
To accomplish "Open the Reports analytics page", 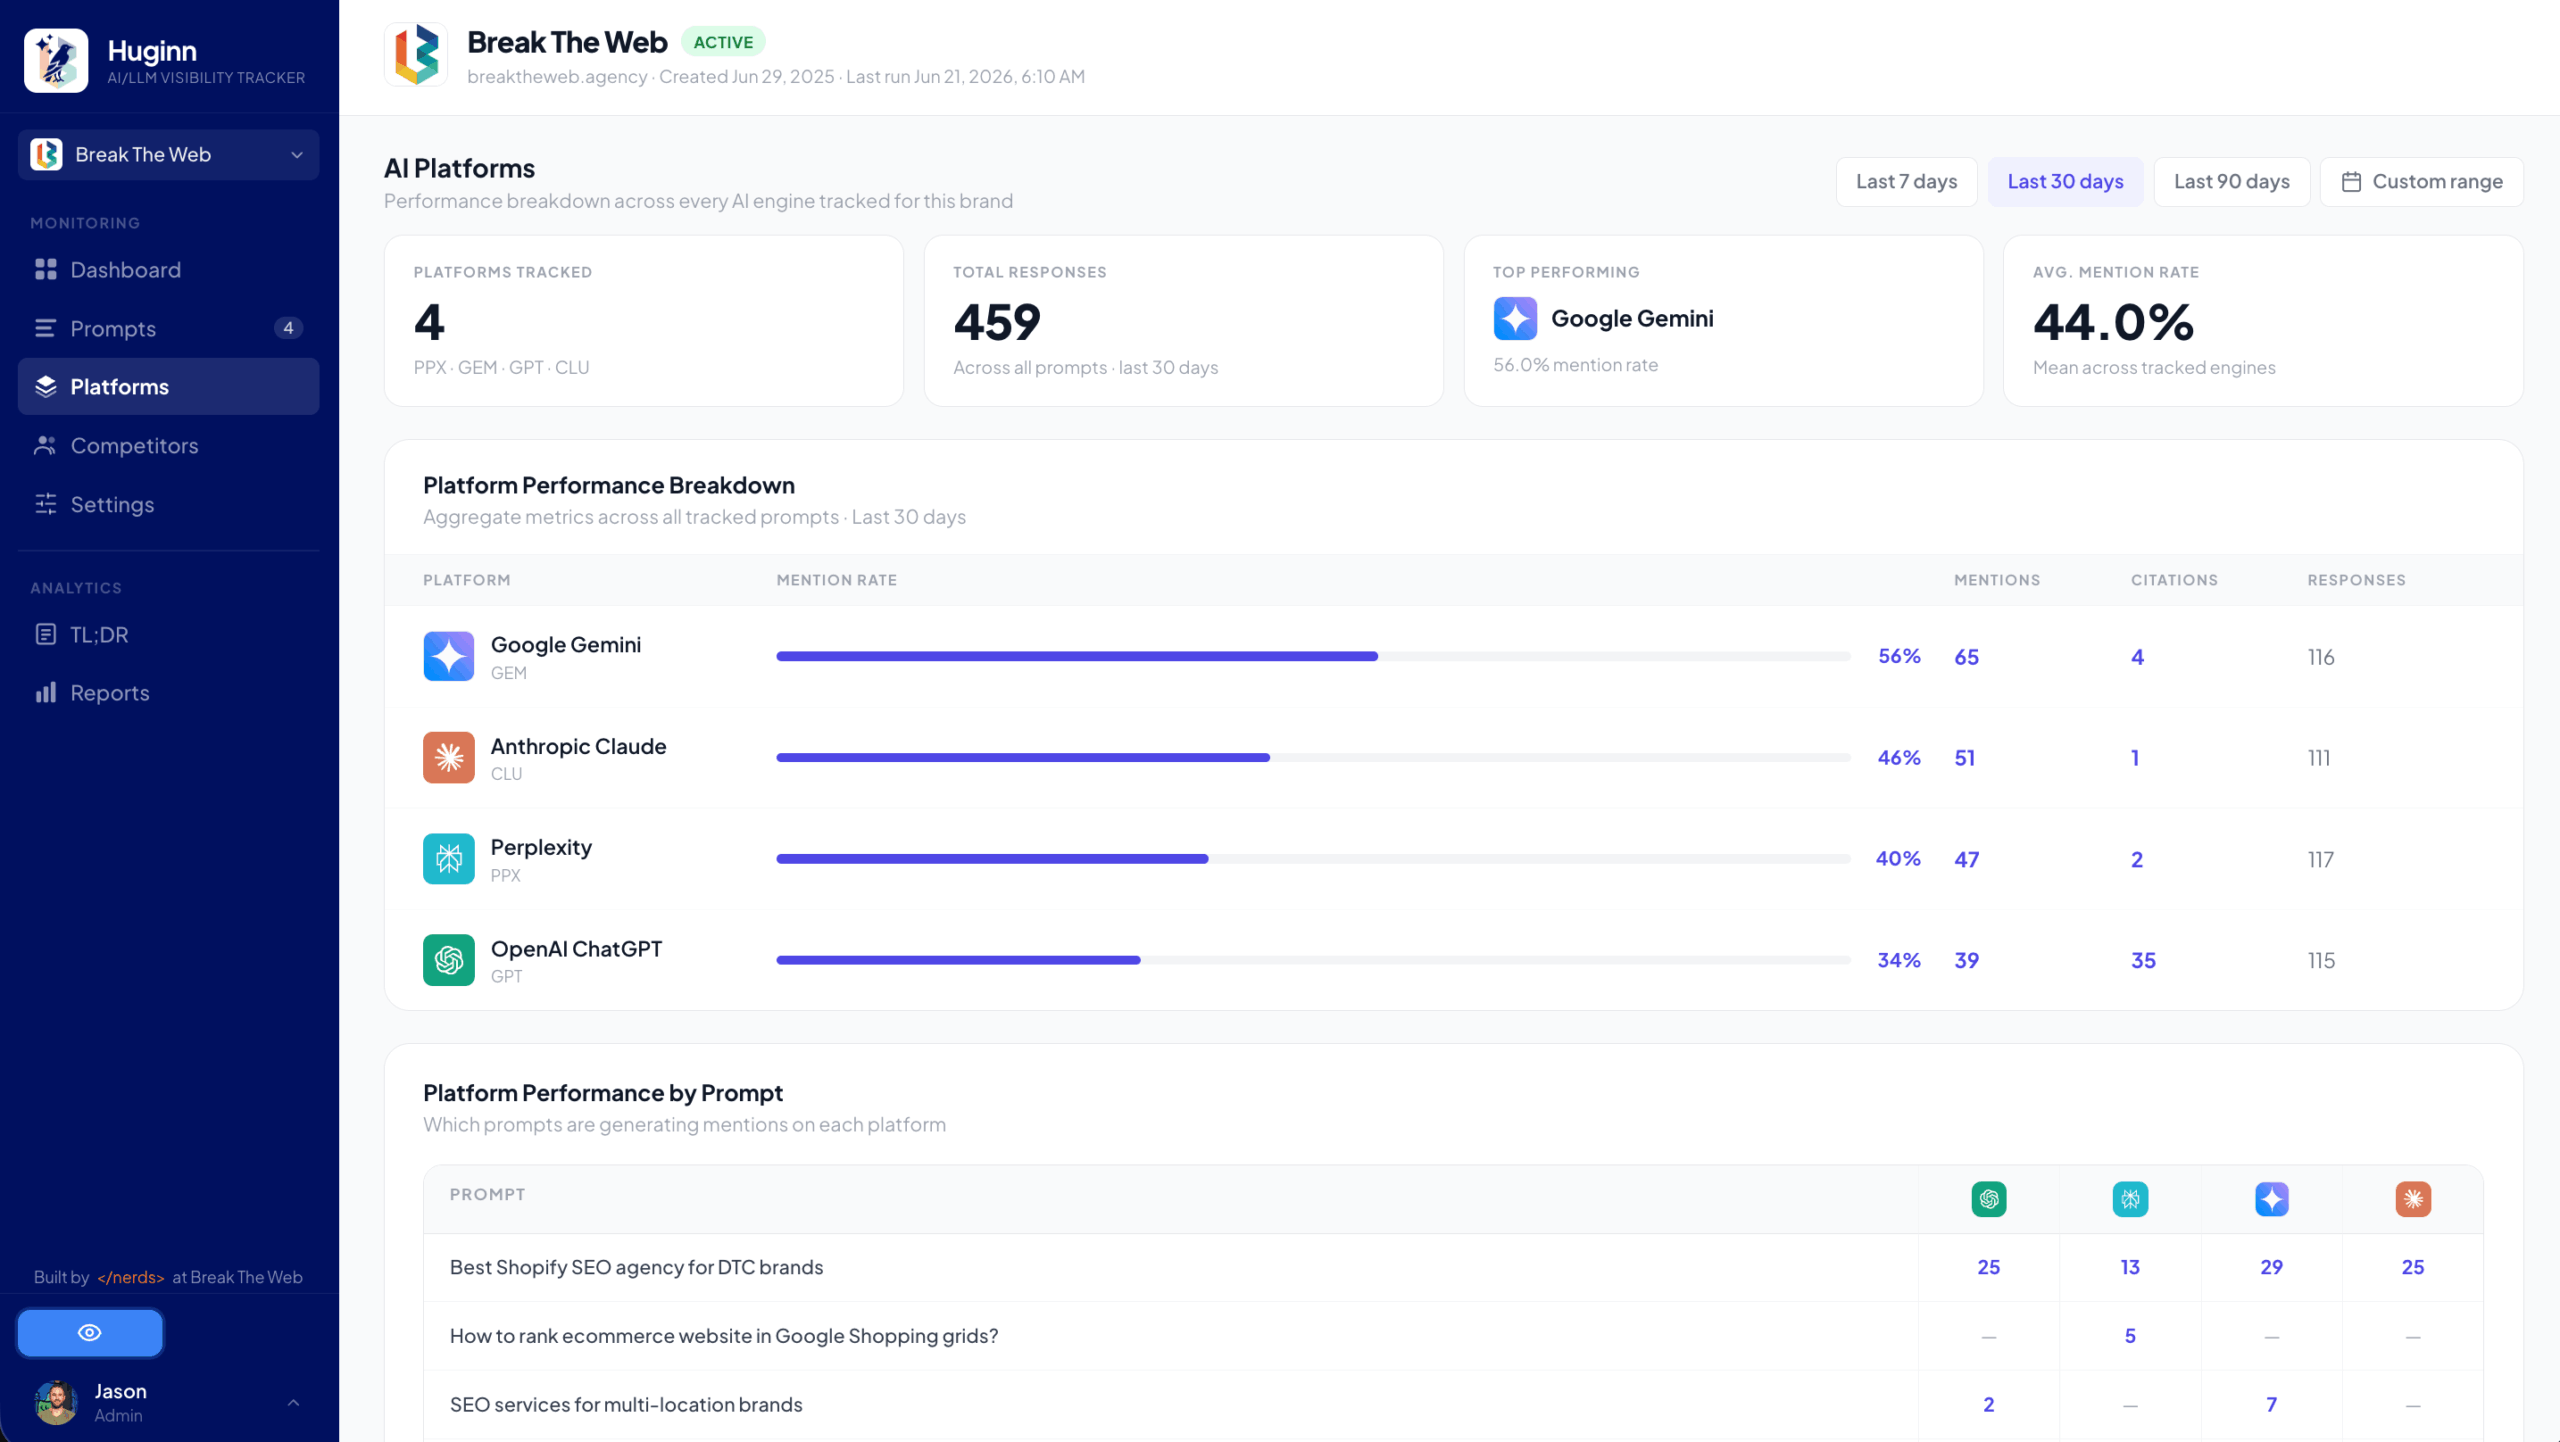I will pyautogui.click(x=168, y=693).
